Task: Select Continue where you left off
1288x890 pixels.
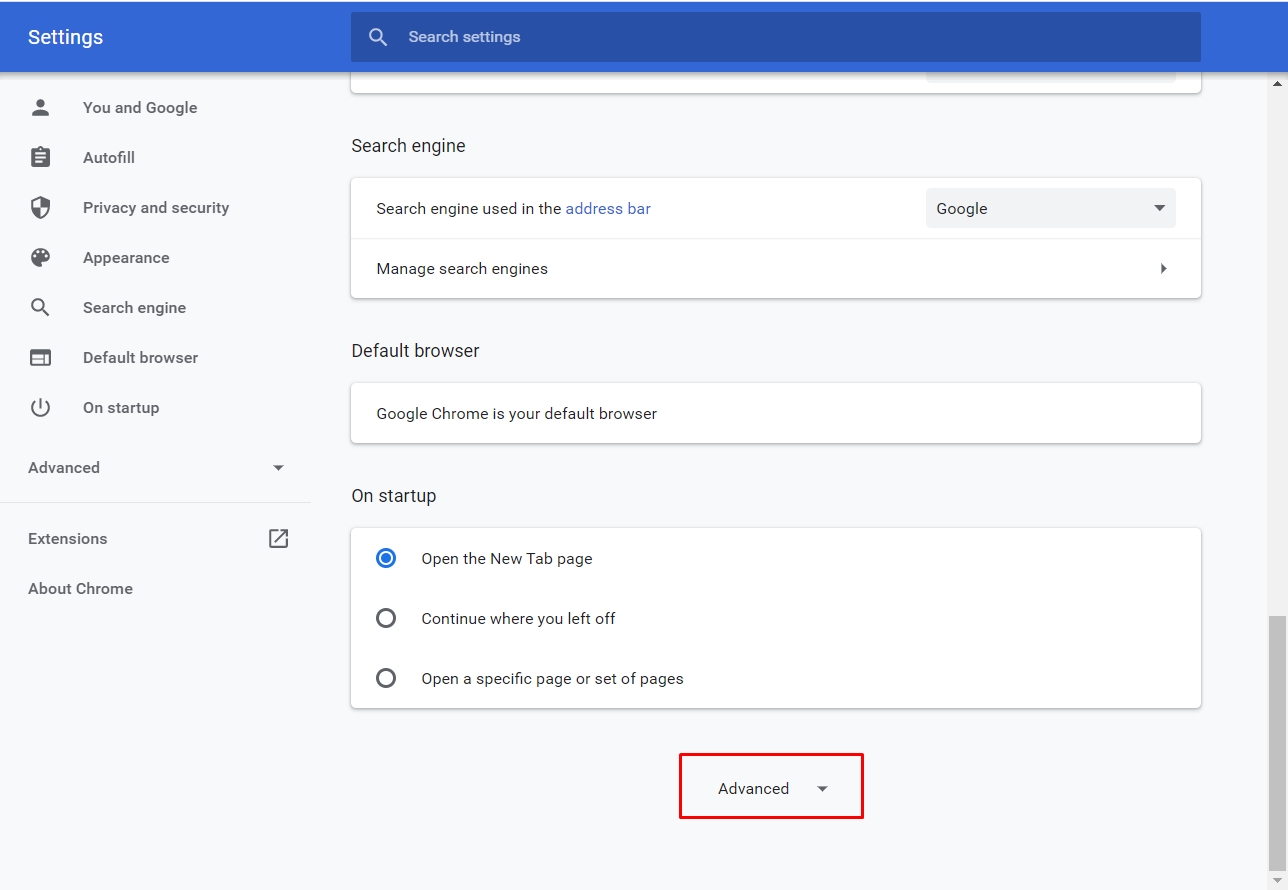Action: pos(386,618)
